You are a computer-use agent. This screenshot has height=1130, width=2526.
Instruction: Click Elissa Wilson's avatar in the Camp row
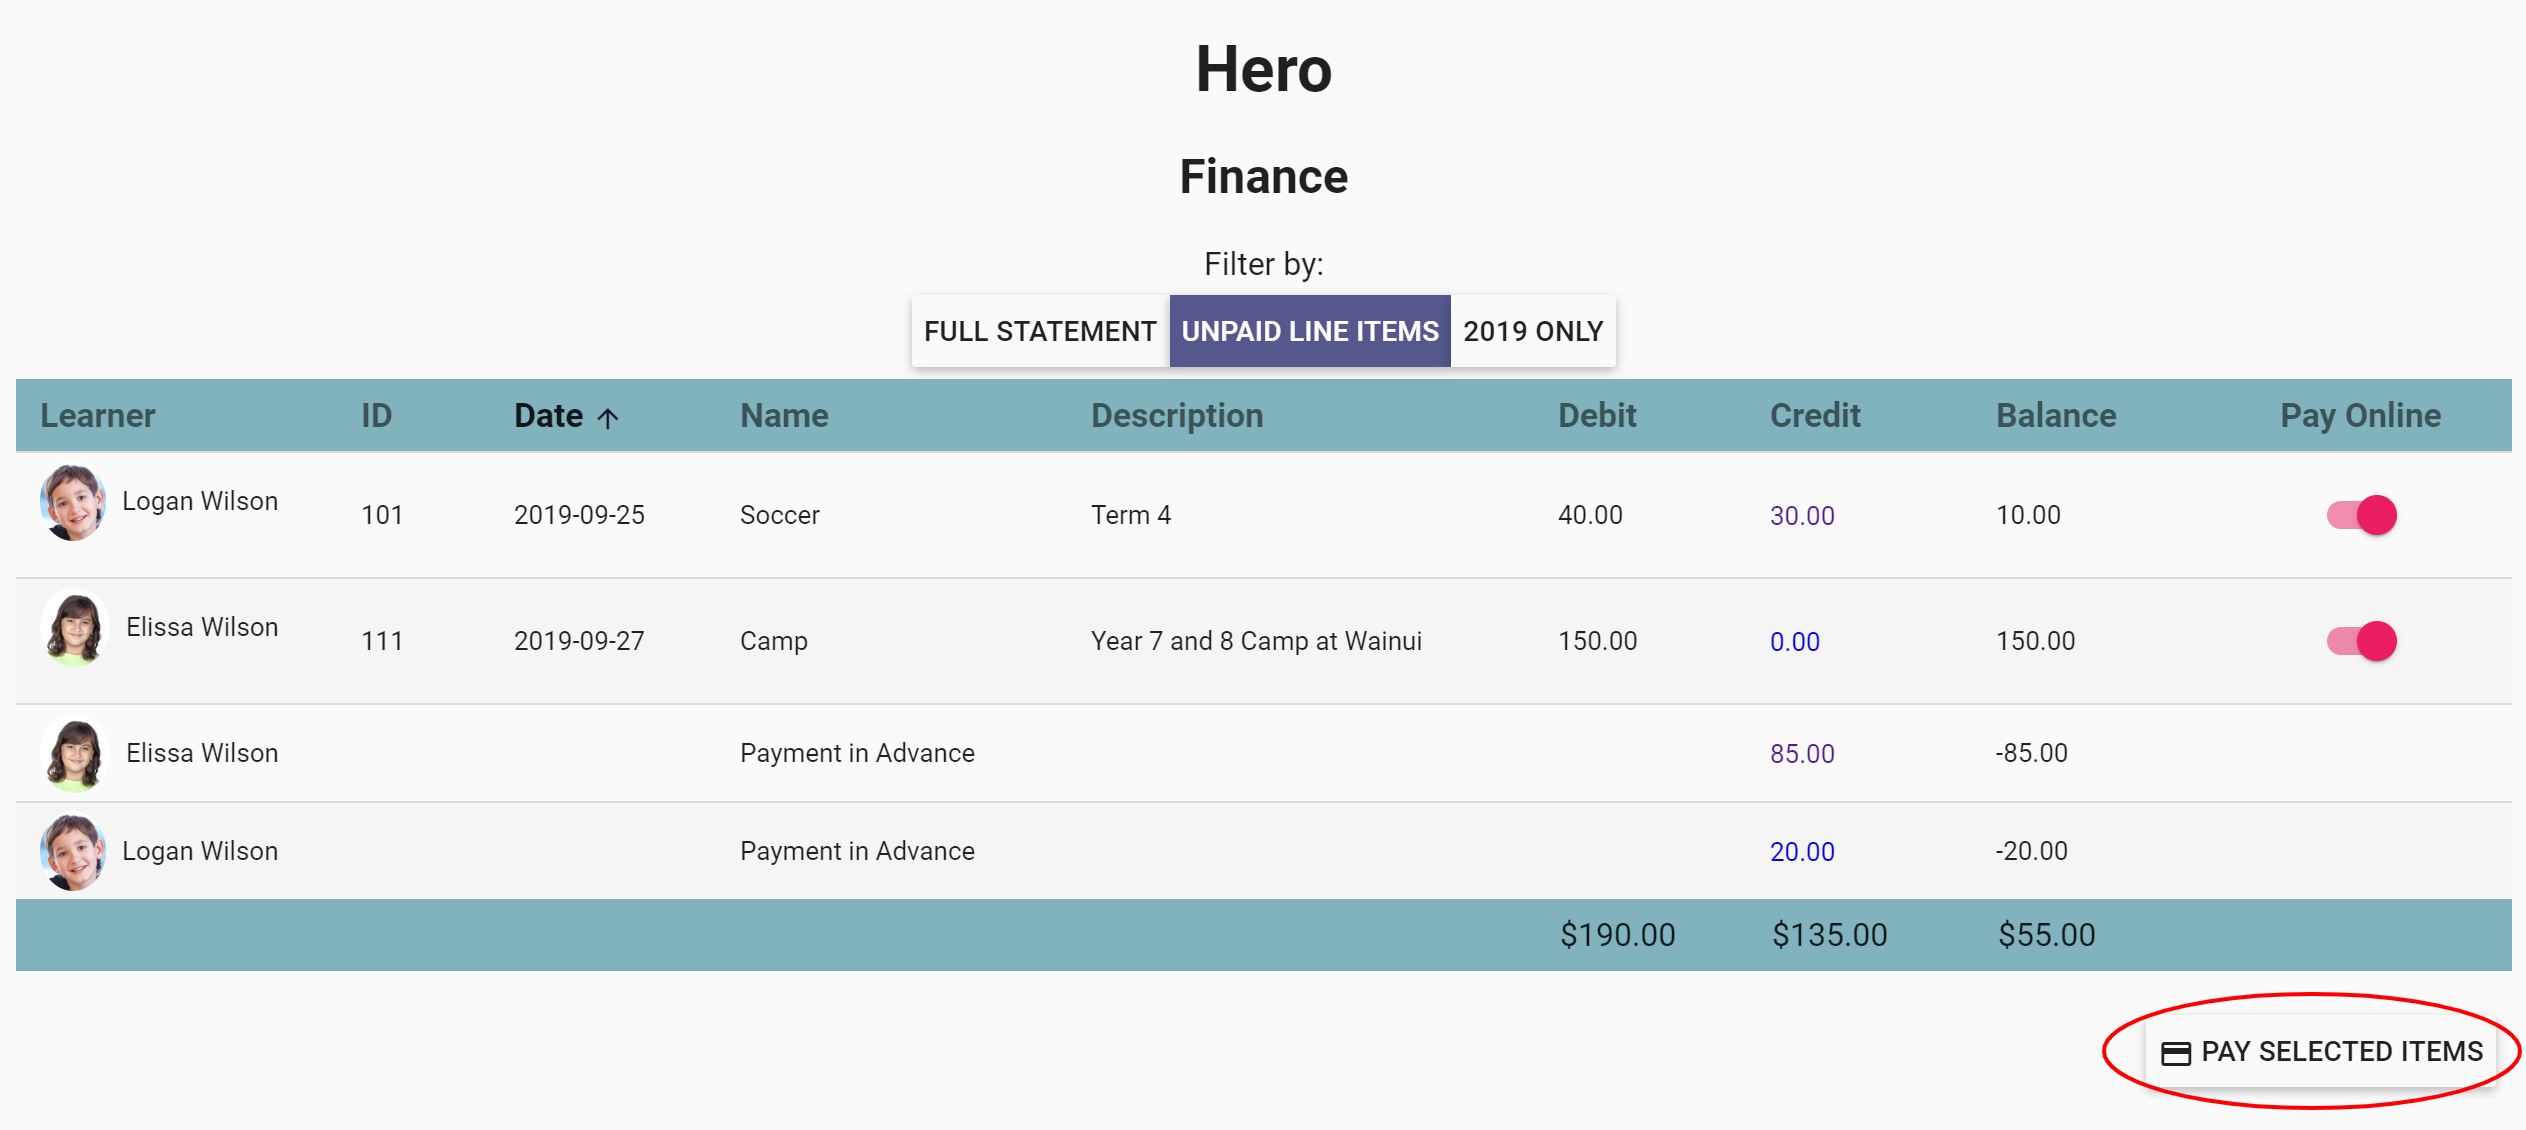coord(75,629)
